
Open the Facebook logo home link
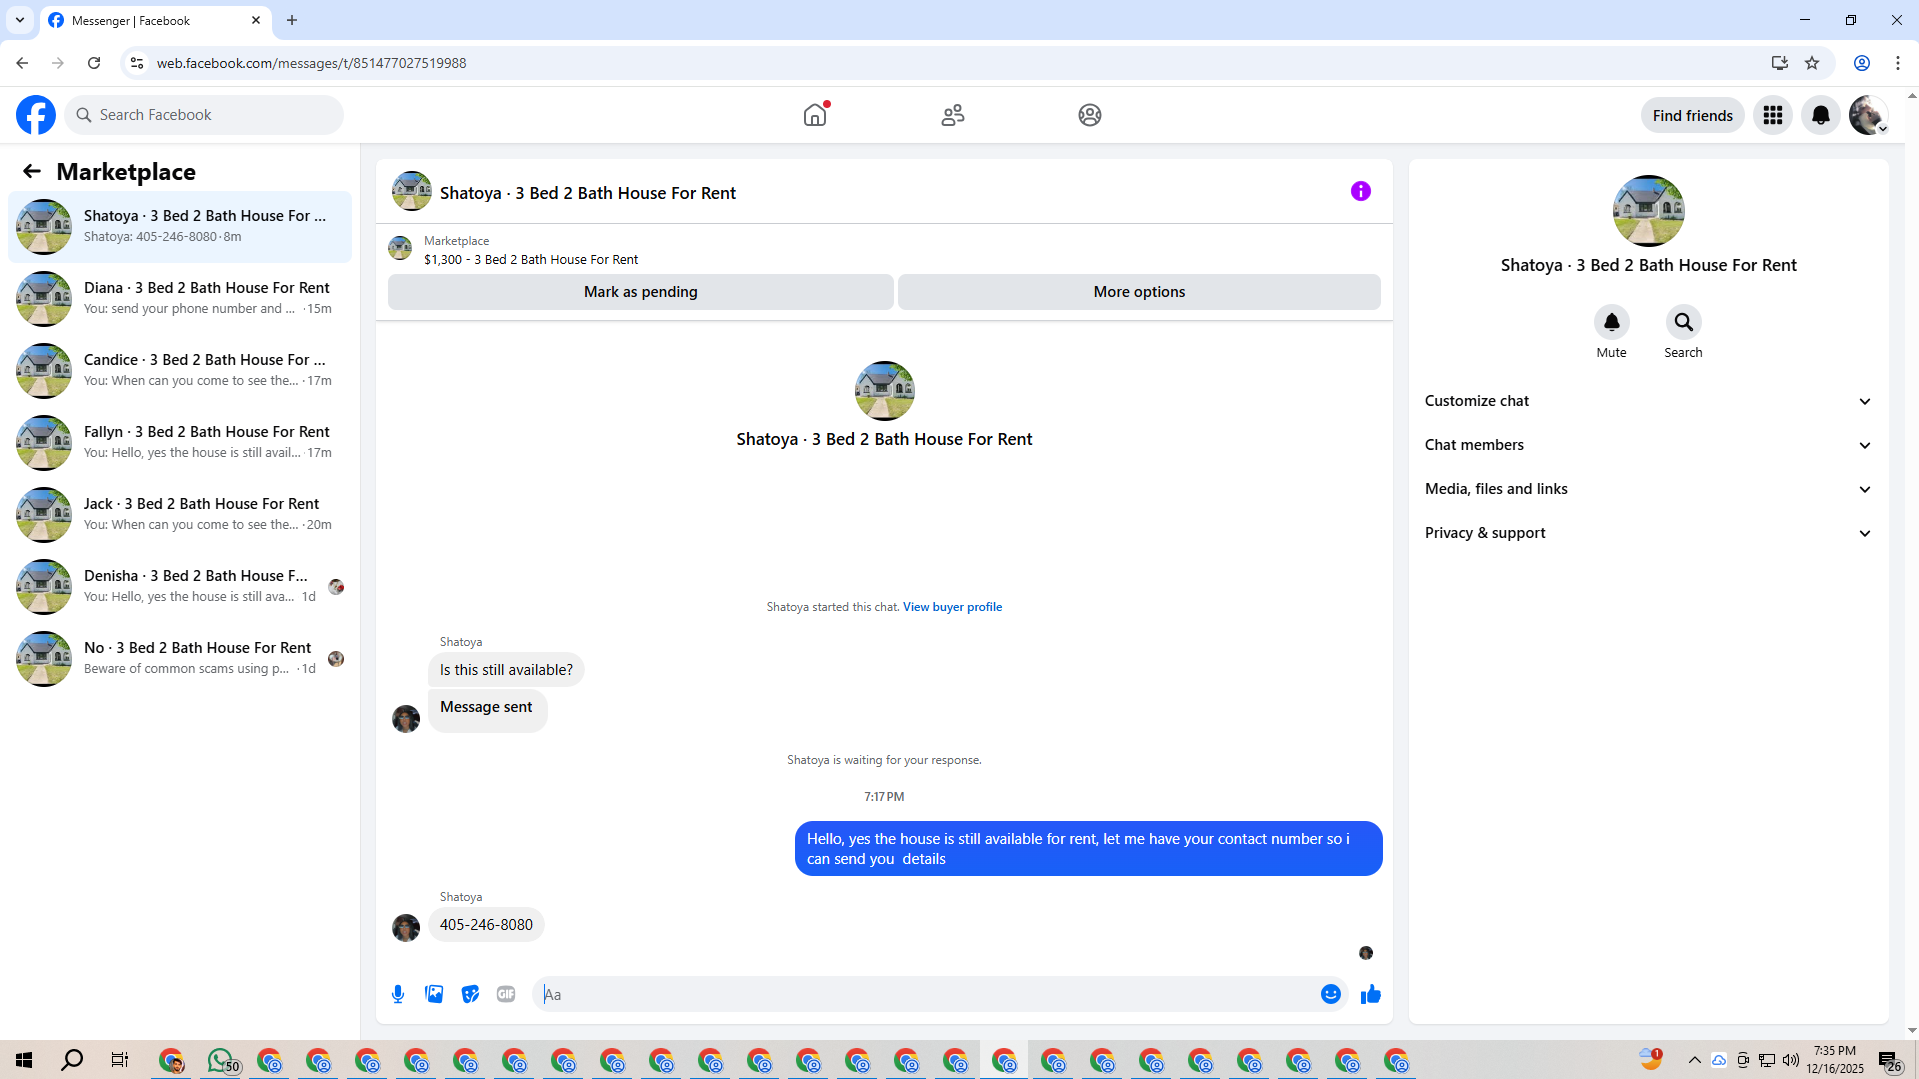click(36, 115)
